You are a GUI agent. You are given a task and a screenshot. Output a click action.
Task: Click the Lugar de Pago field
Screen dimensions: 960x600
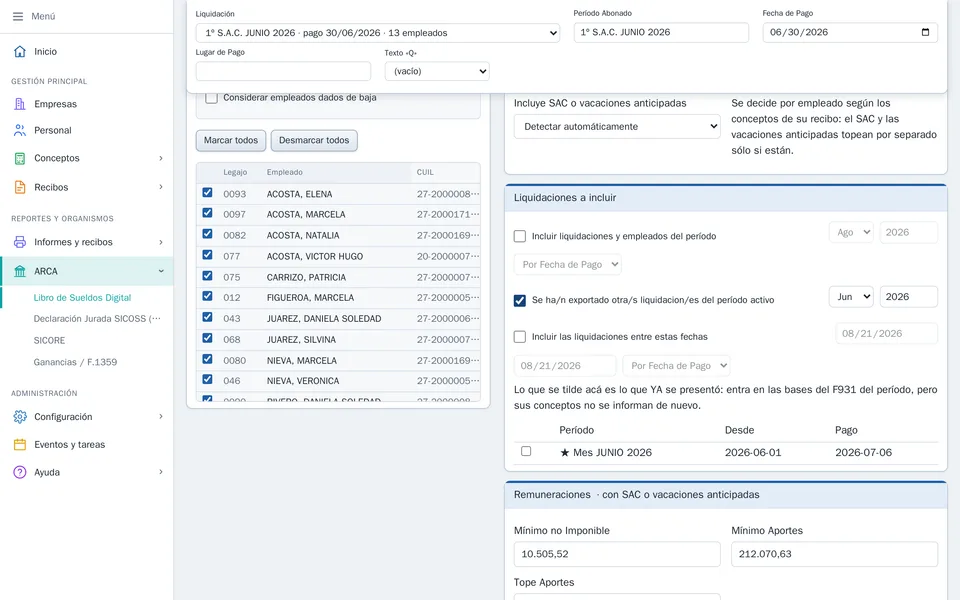click(283, 71)
